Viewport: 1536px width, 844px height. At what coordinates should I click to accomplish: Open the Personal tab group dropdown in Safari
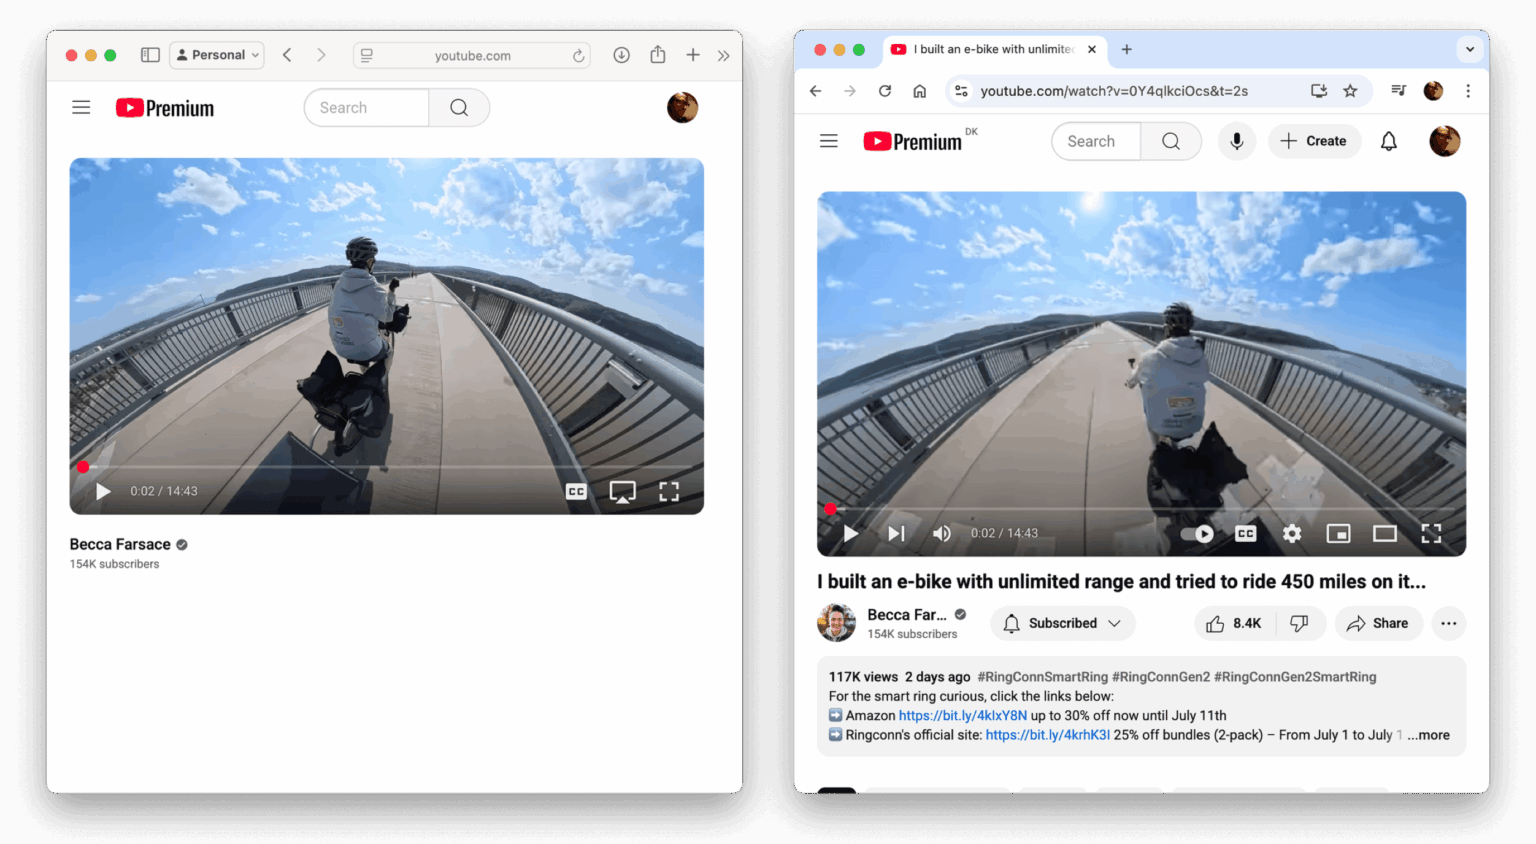[x=216, y=55]
